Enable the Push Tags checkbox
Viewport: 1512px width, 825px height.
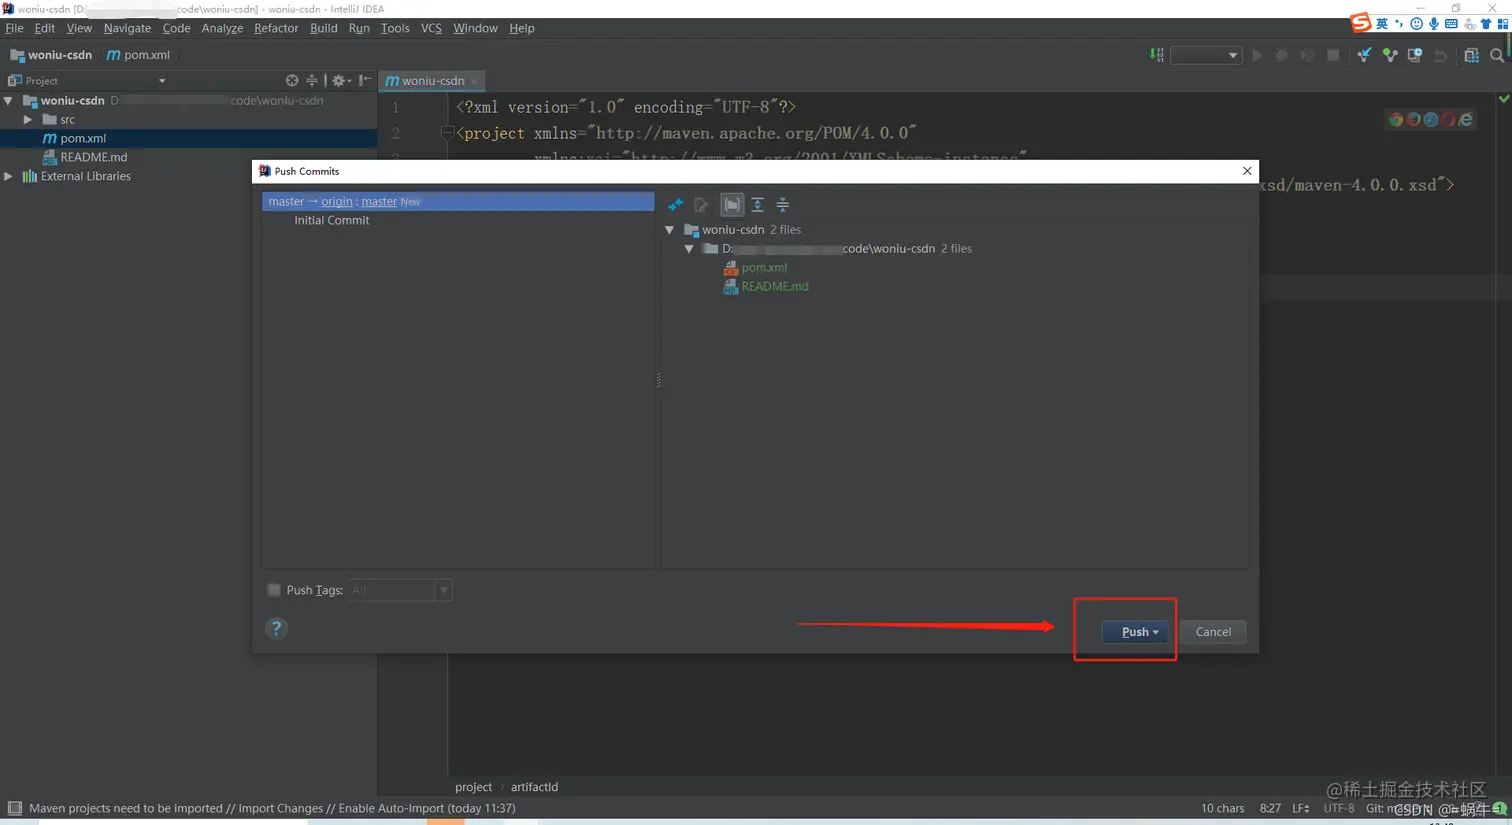[274, 590]
